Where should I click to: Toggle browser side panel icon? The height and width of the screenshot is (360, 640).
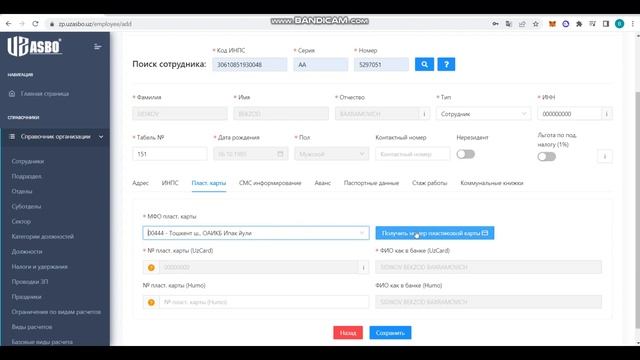[x=606, y=24]
